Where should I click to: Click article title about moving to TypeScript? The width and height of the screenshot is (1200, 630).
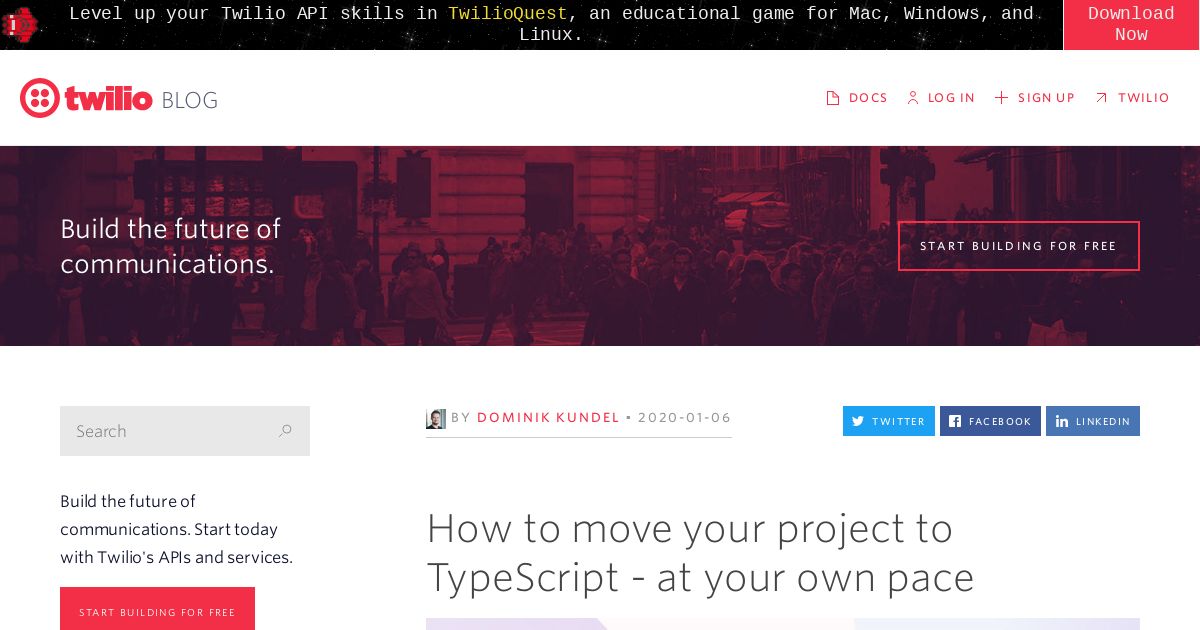[700, 553]
